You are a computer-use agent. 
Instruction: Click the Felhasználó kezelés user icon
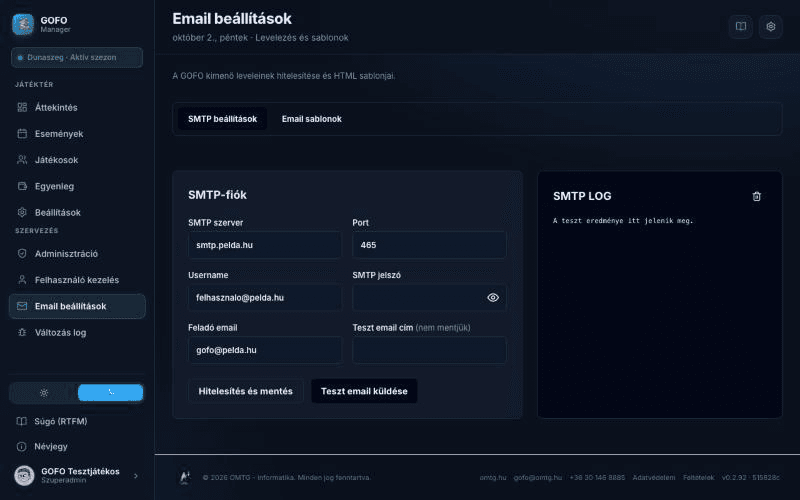pos(22,280)
